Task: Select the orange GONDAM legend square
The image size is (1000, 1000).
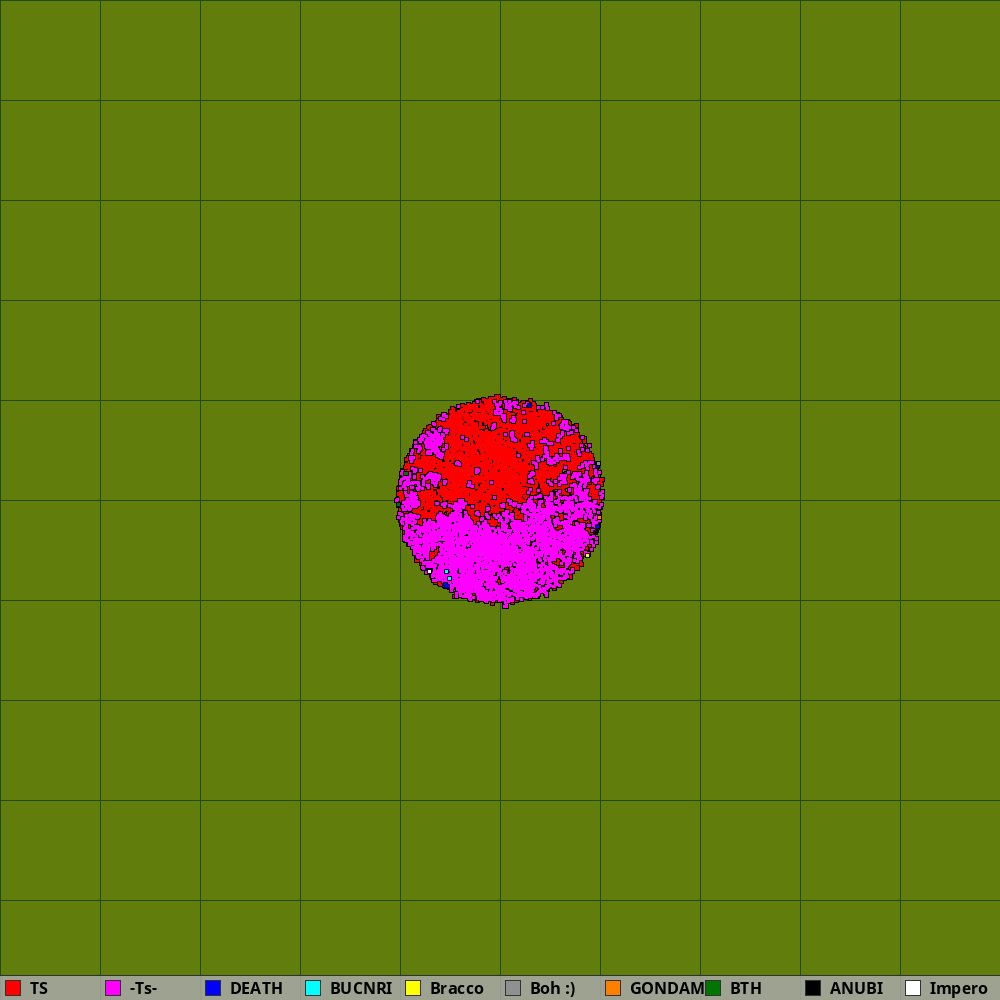Action: tap(613, 988)
